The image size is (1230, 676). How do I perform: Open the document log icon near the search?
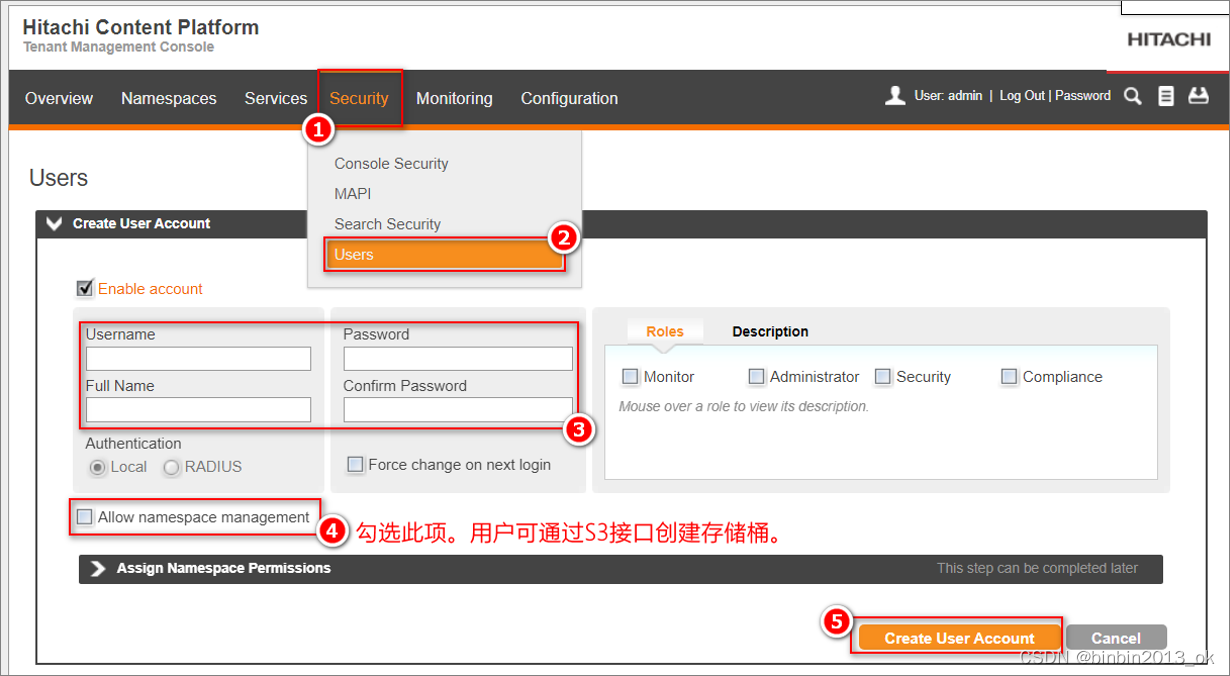[1167, 95]
